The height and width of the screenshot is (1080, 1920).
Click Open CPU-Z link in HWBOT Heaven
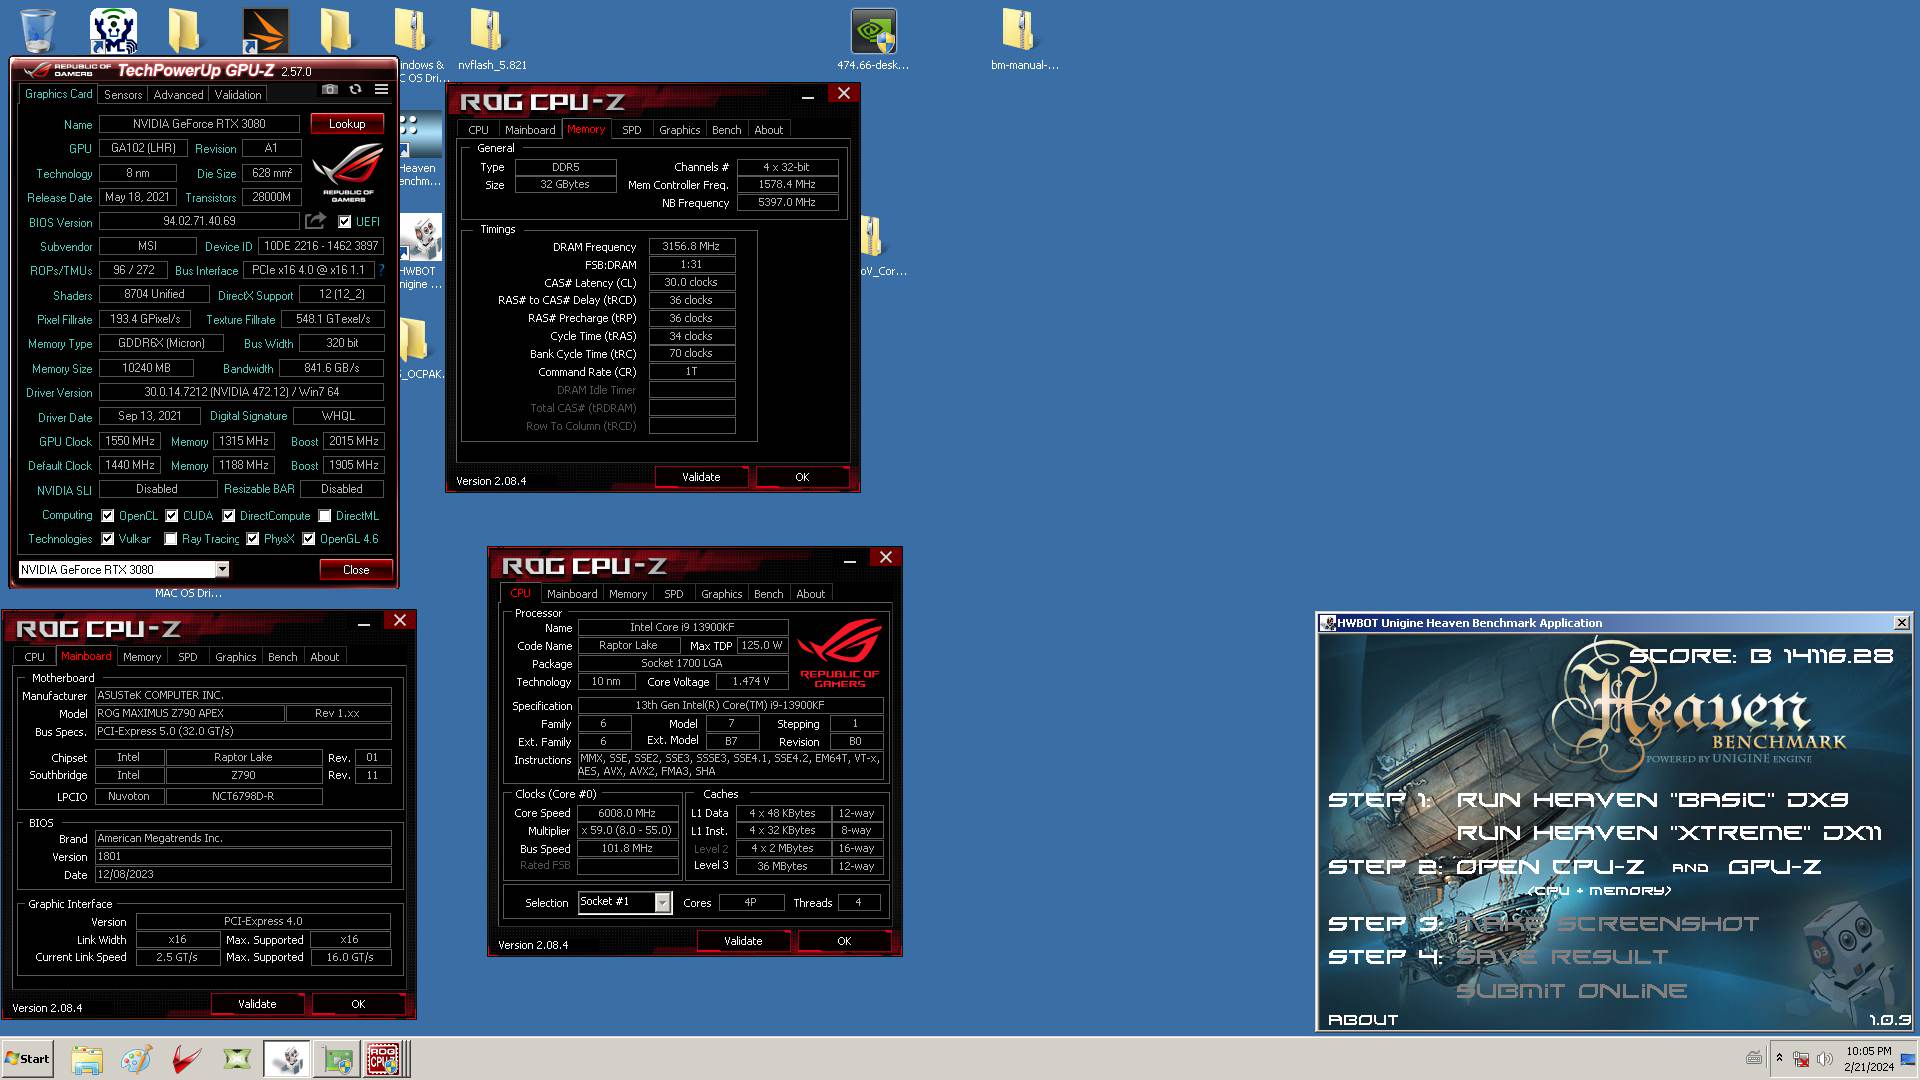[x=1549, y=867]
